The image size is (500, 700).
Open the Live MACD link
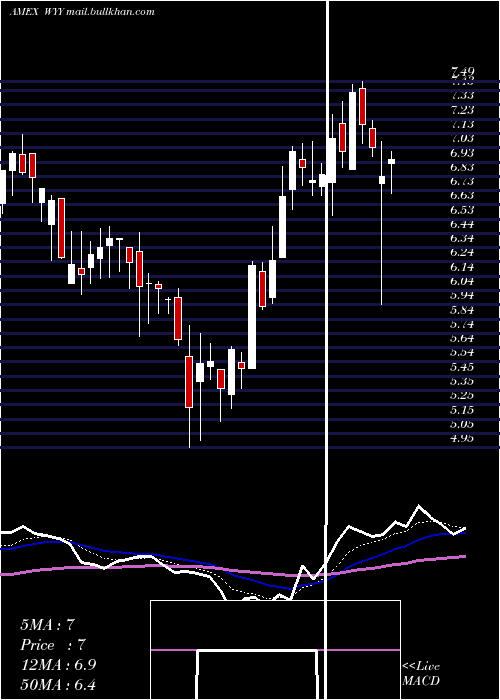point(421,673)
